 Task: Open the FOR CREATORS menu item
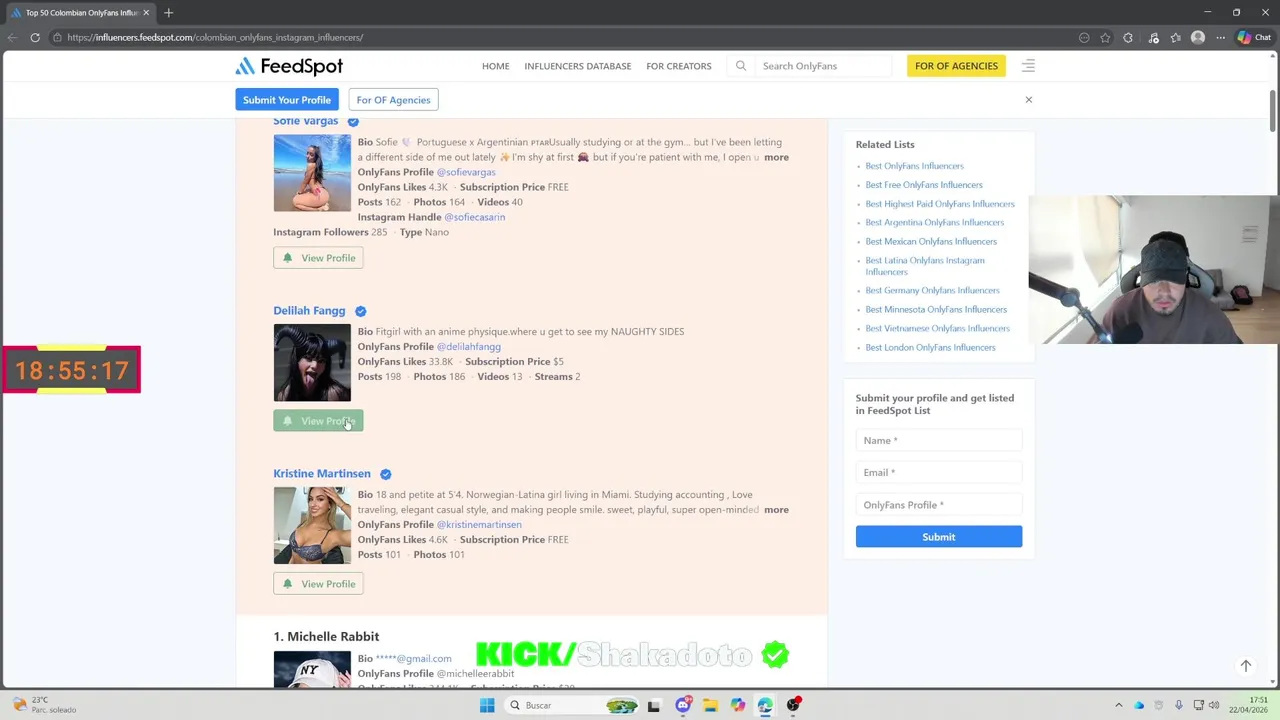[678, 66]
